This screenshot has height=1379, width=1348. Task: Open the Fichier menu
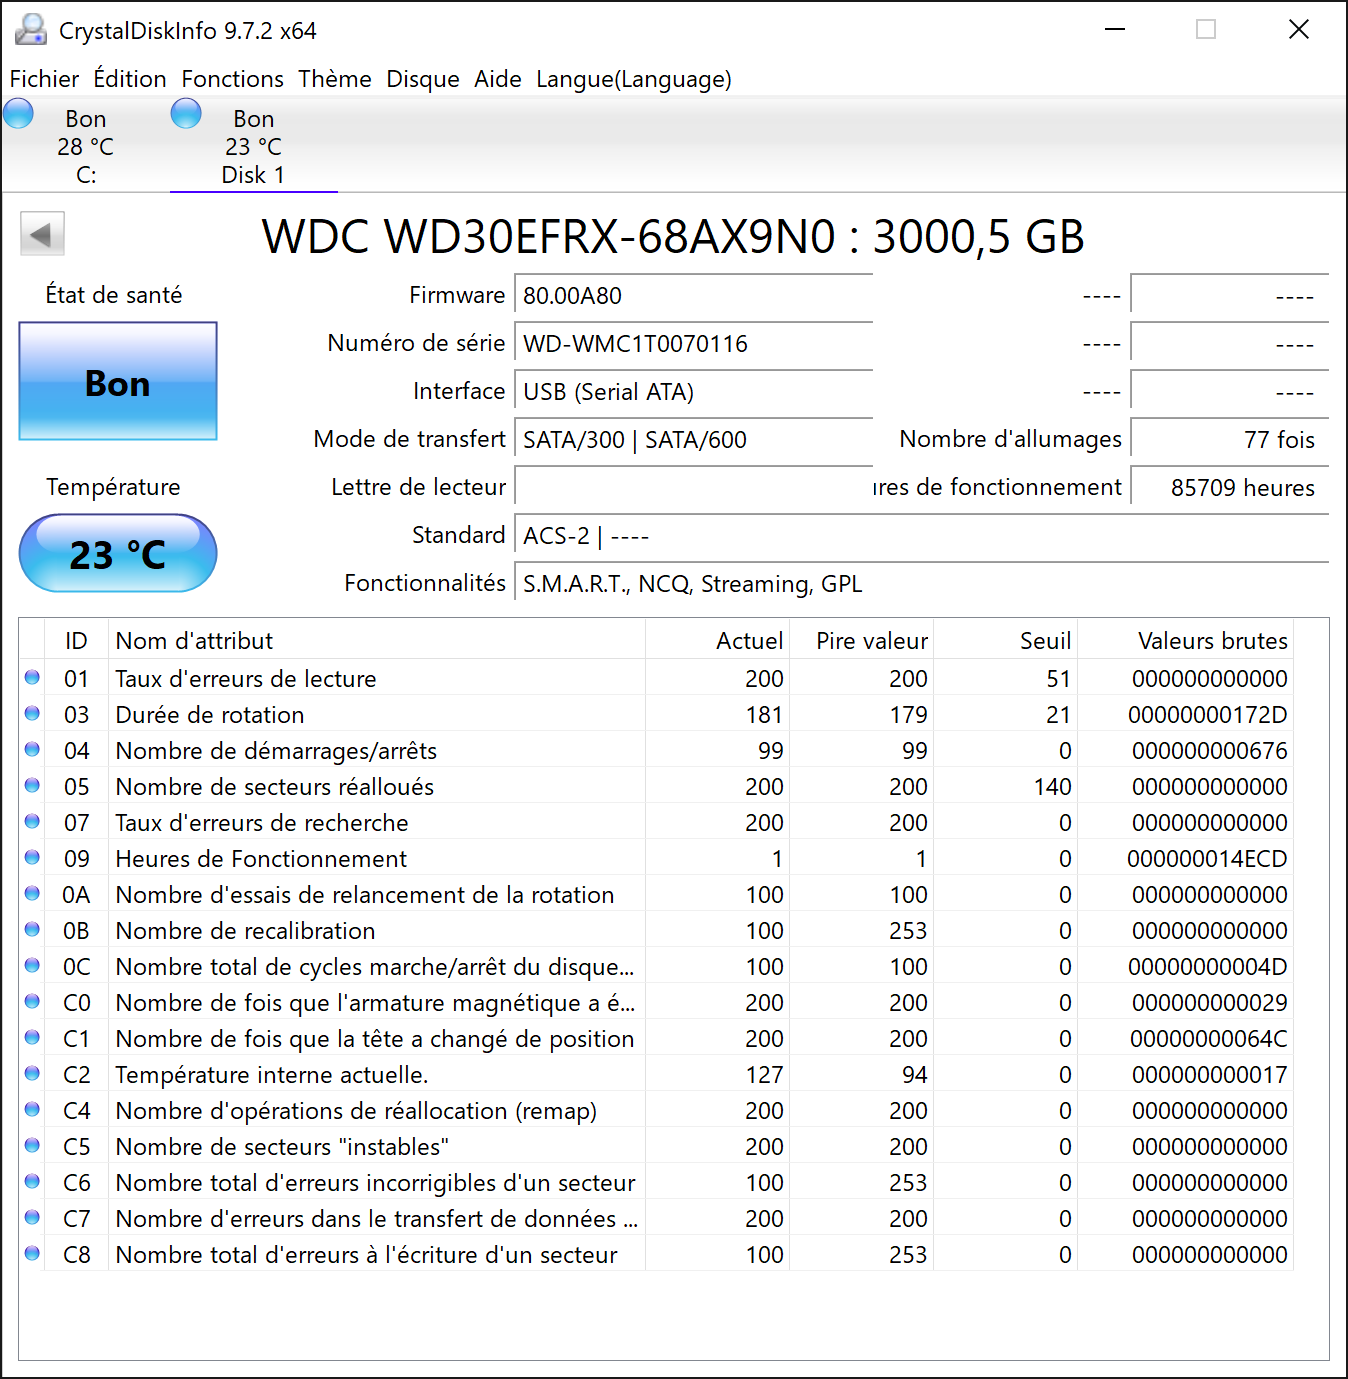click(44, 79)
